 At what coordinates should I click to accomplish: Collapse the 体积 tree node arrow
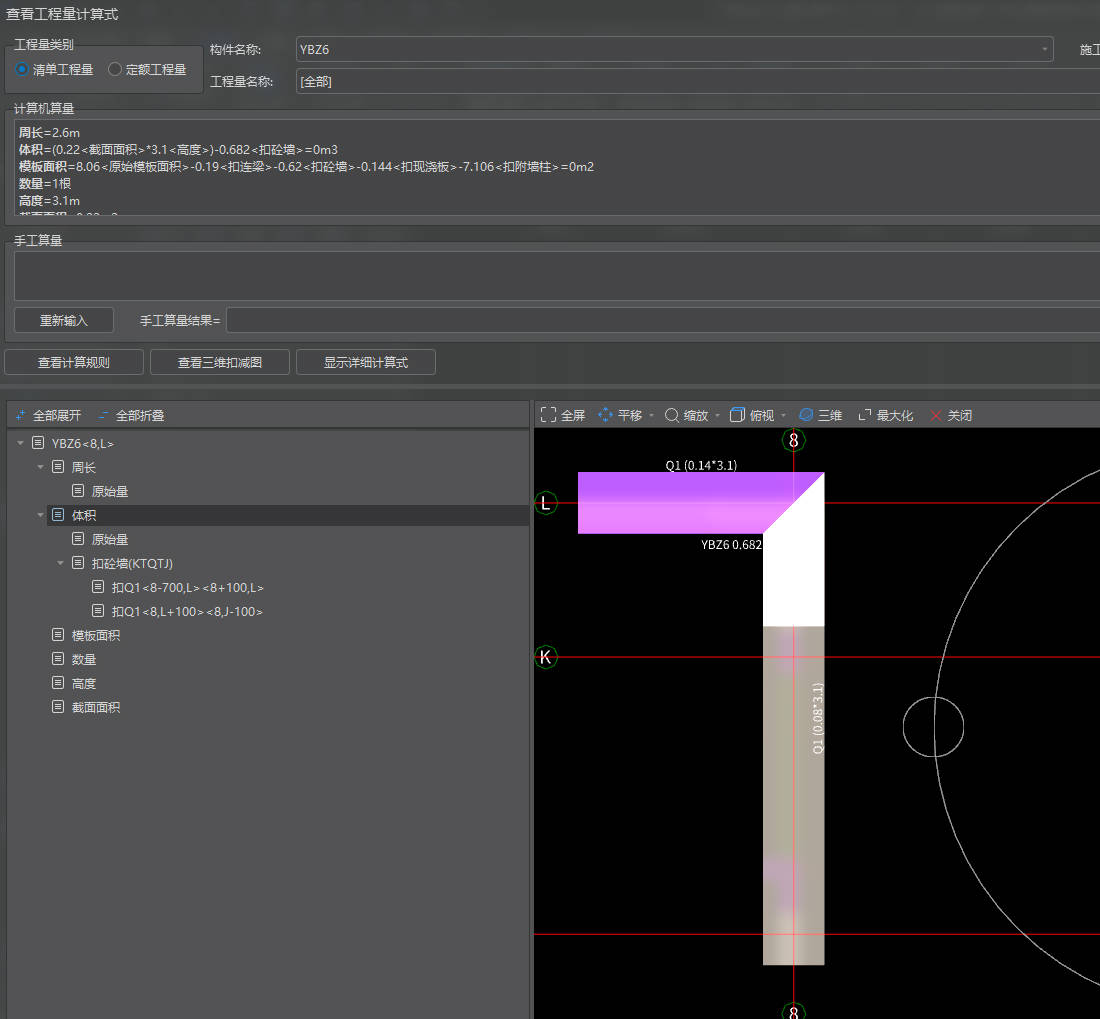(x=40, y=515)
